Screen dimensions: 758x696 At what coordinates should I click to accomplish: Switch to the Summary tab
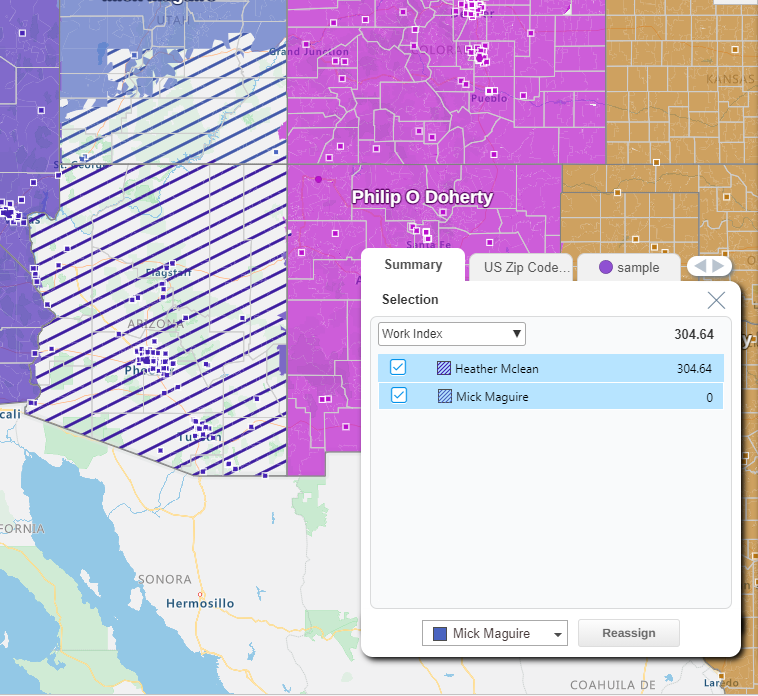coord(413,265)
